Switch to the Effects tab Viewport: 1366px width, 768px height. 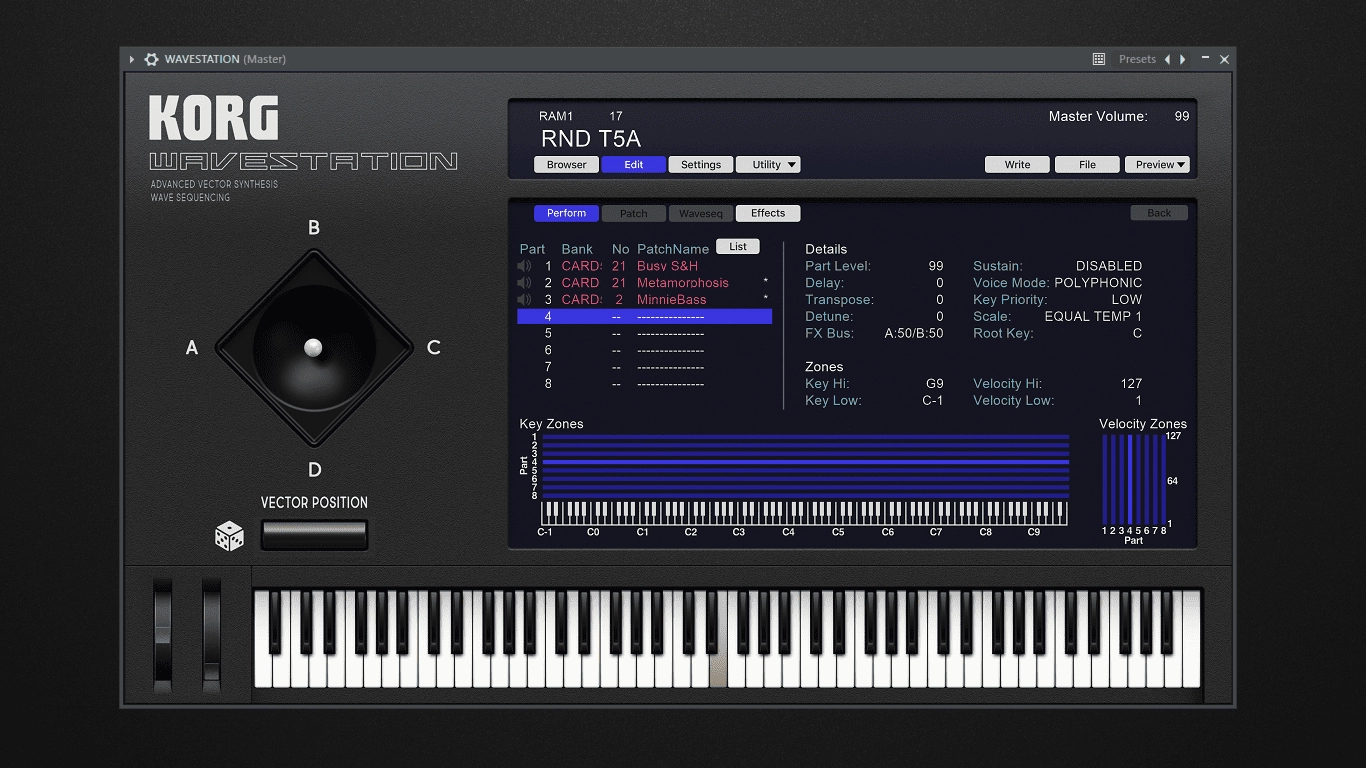point(768,213)
